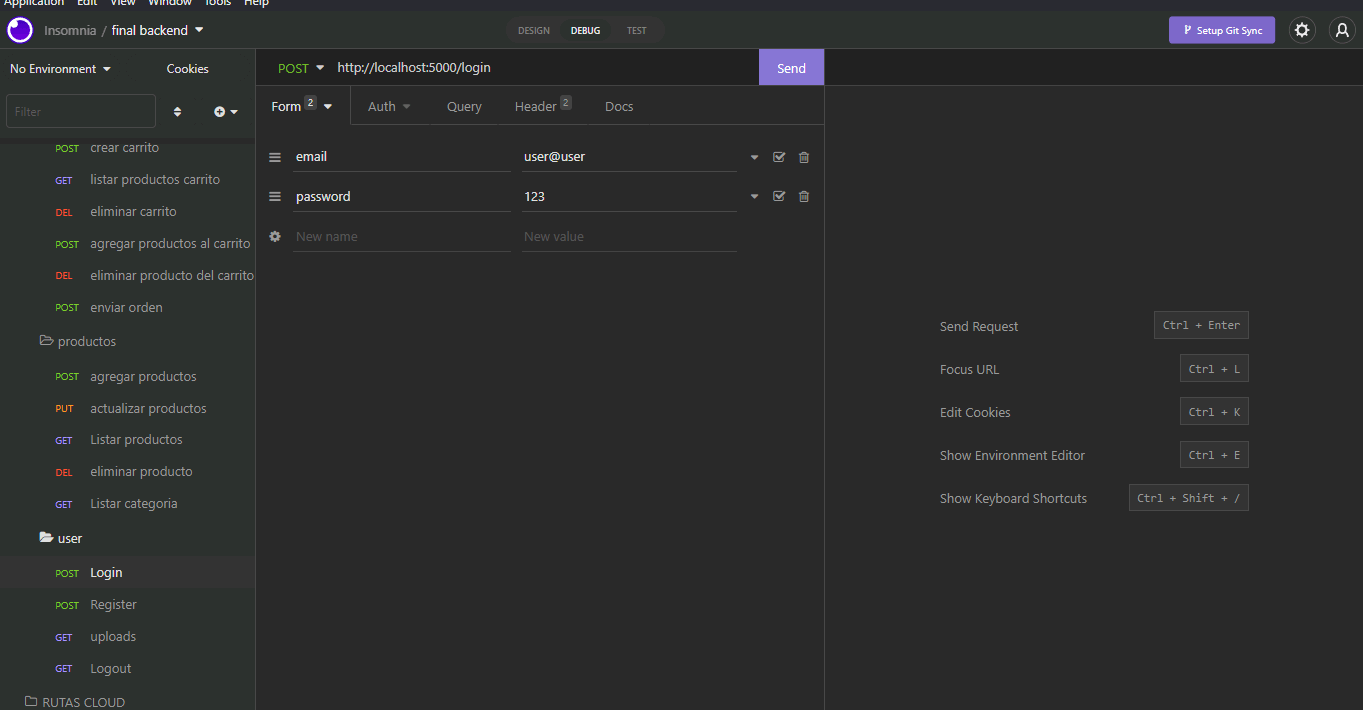Disable the password form parameter
The height and width of the screenshot is (710, 1363).
(x=779, y=196)
